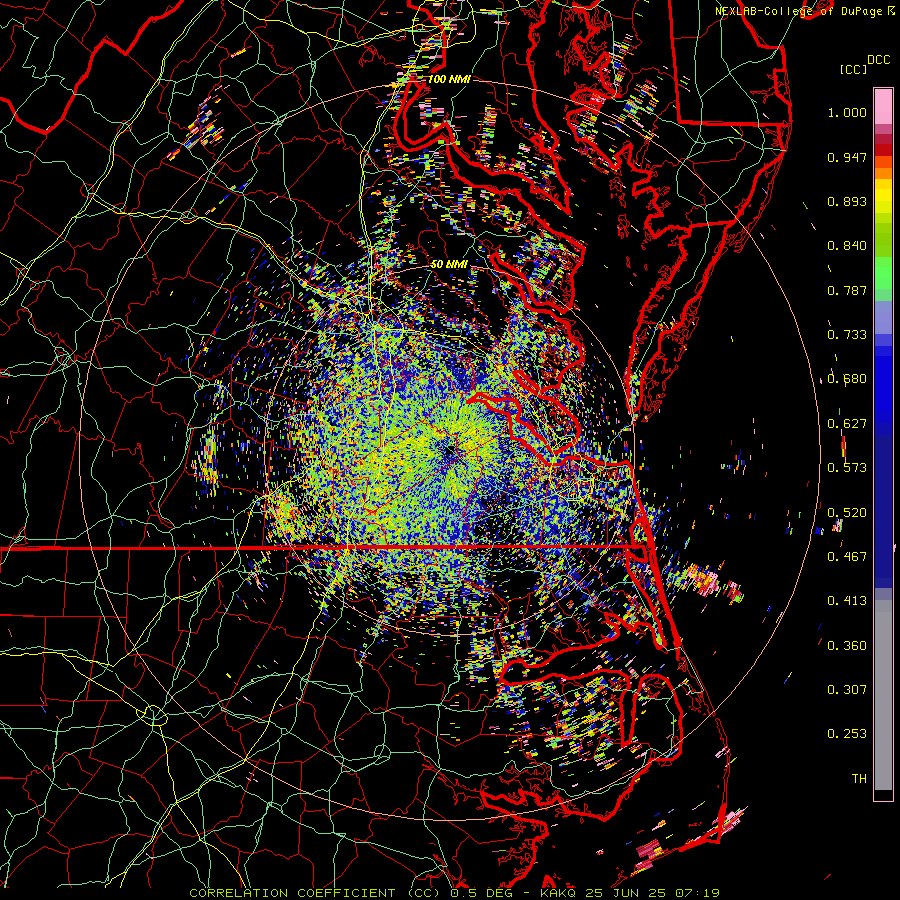Image resolution: width=900 pixels, height=900 pixels.
Task: Select the 0.680 legend value
Action: click(x=847, y=379)
